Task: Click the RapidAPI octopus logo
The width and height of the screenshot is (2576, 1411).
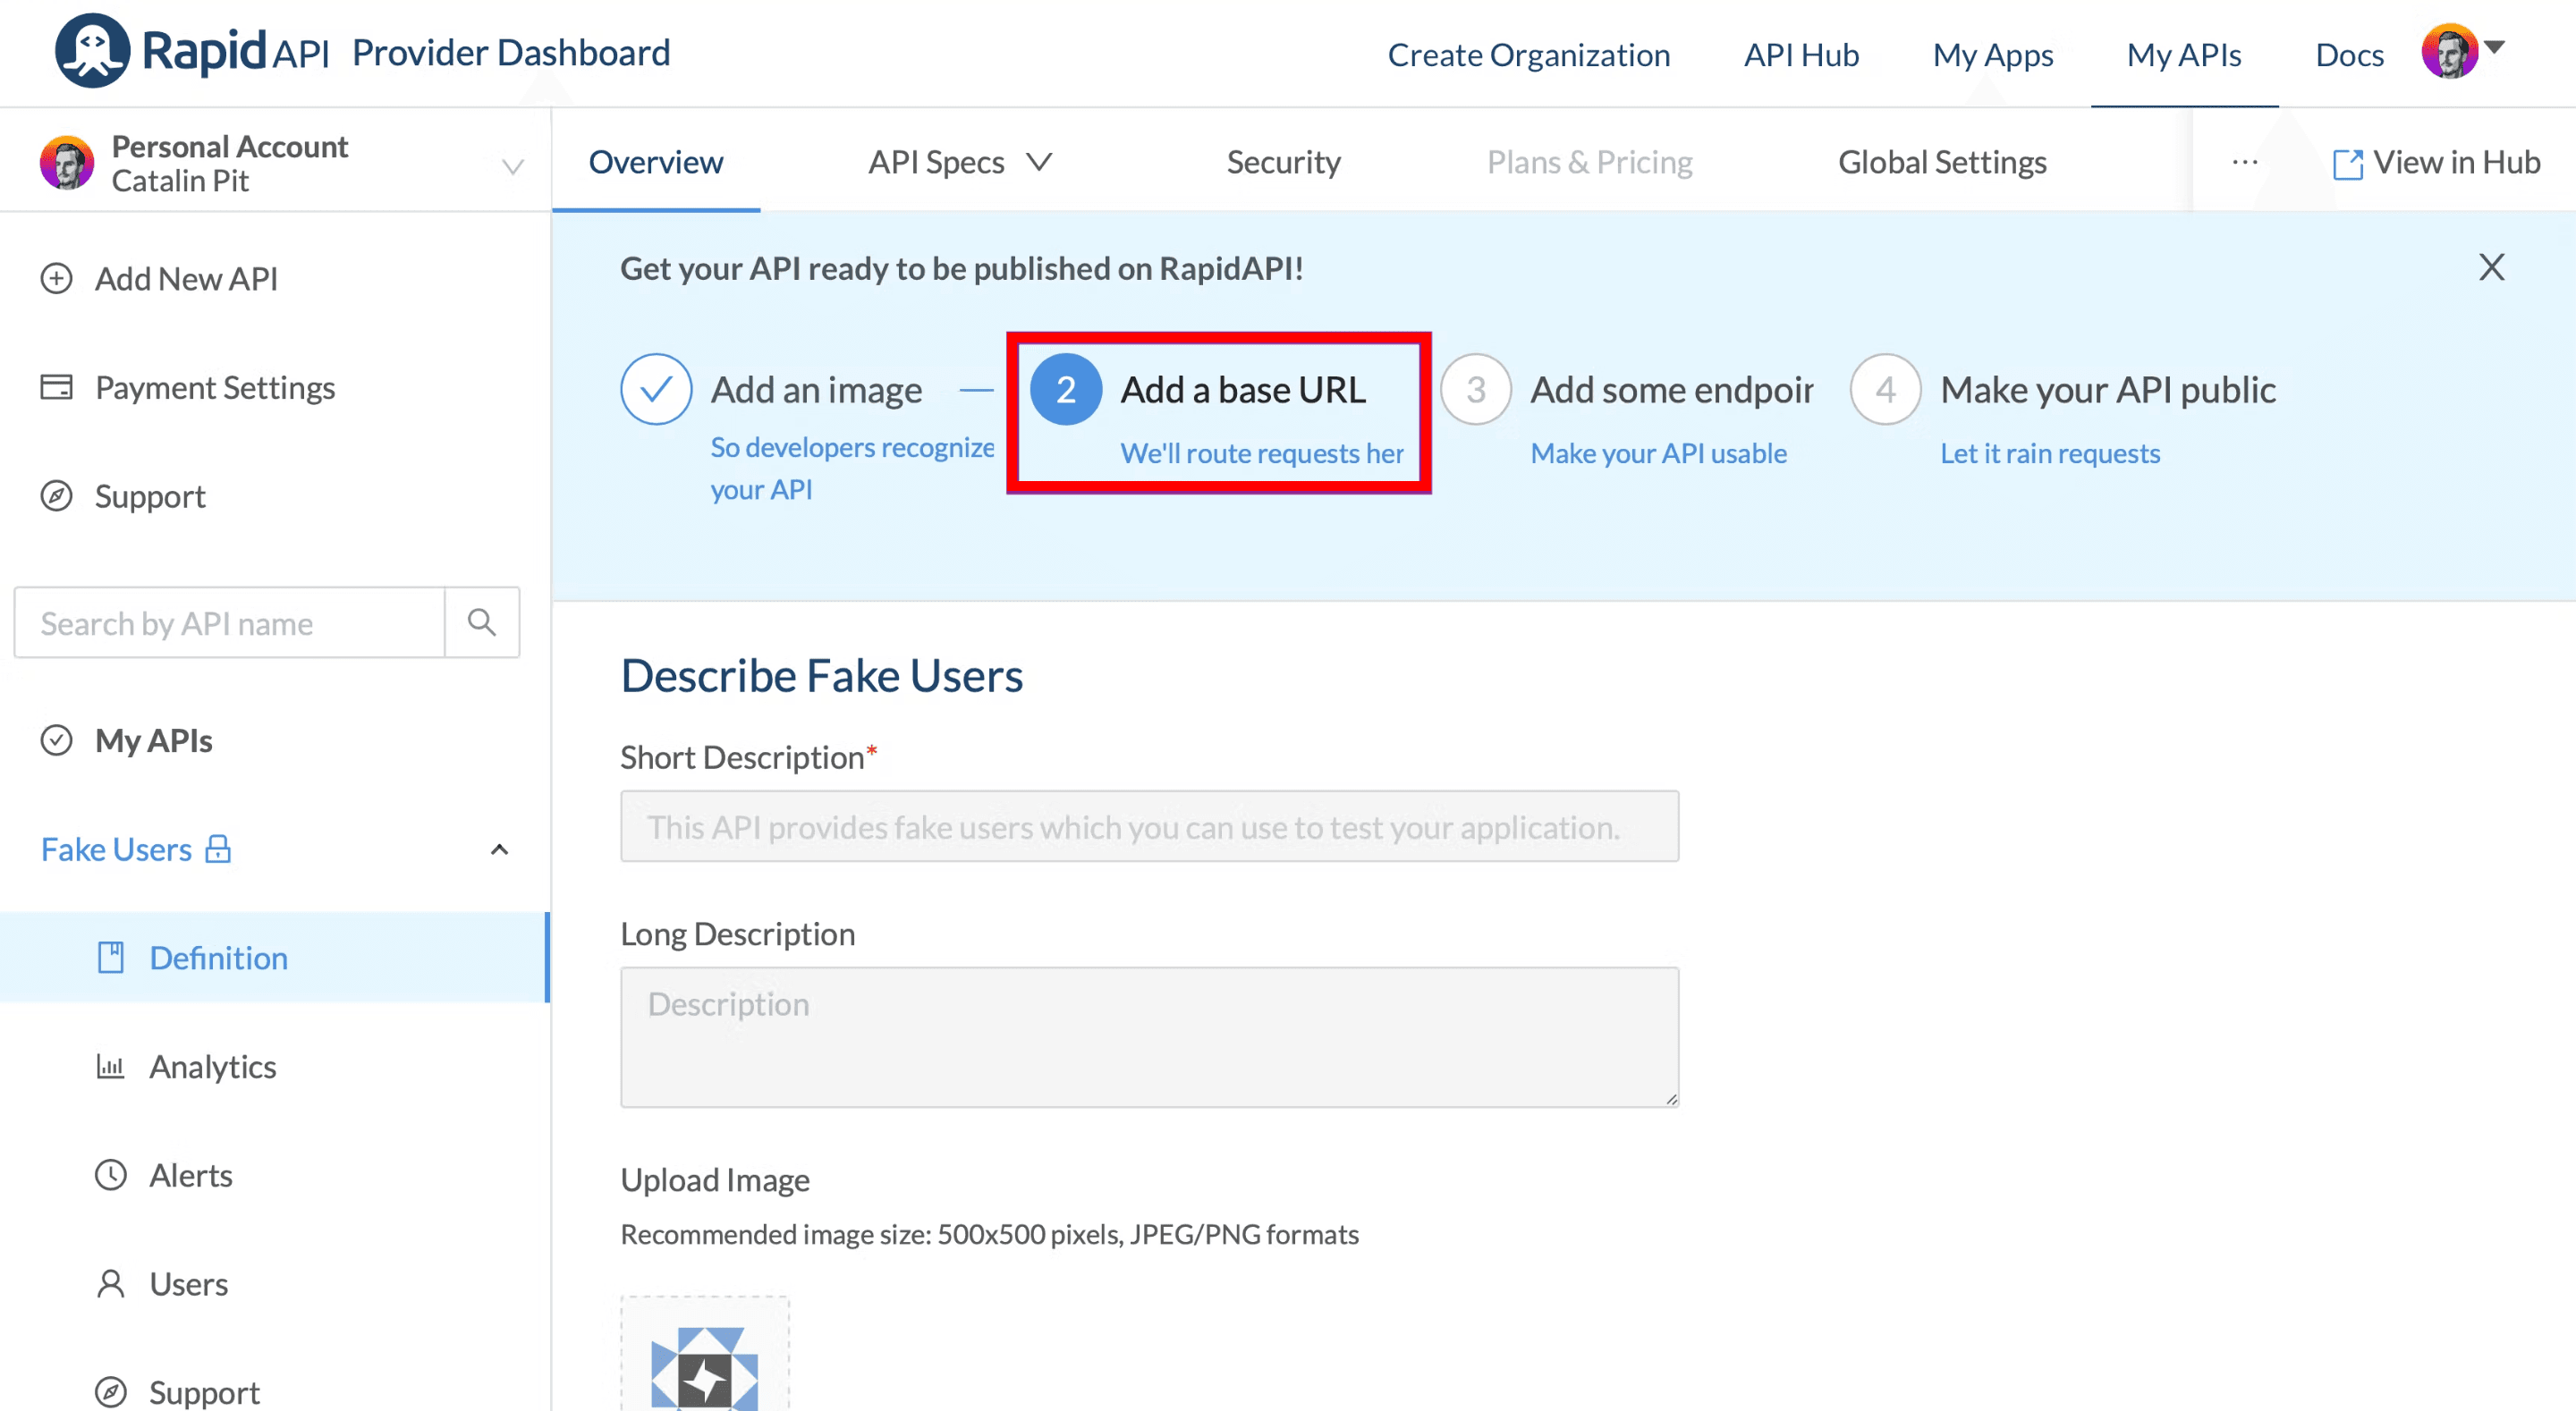Action: coord(92,50)
